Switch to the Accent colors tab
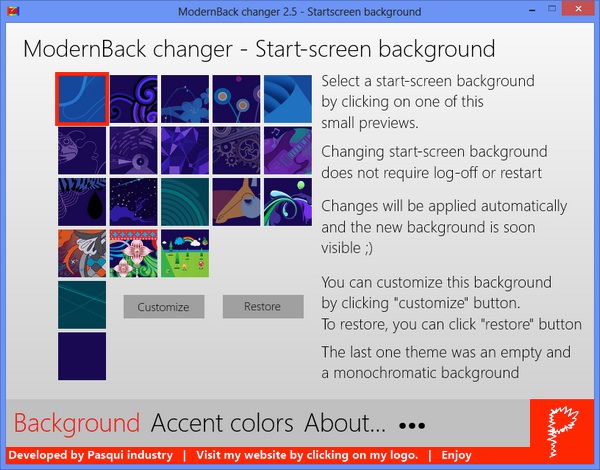Viewport: 600px width, 470px height. pos(222,423)
